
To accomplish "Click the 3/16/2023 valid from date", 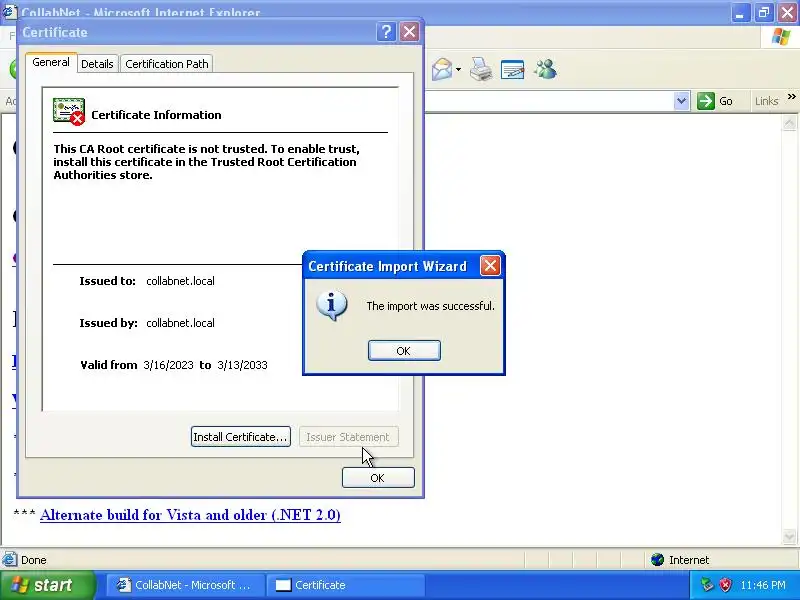I will pos(168,365).
